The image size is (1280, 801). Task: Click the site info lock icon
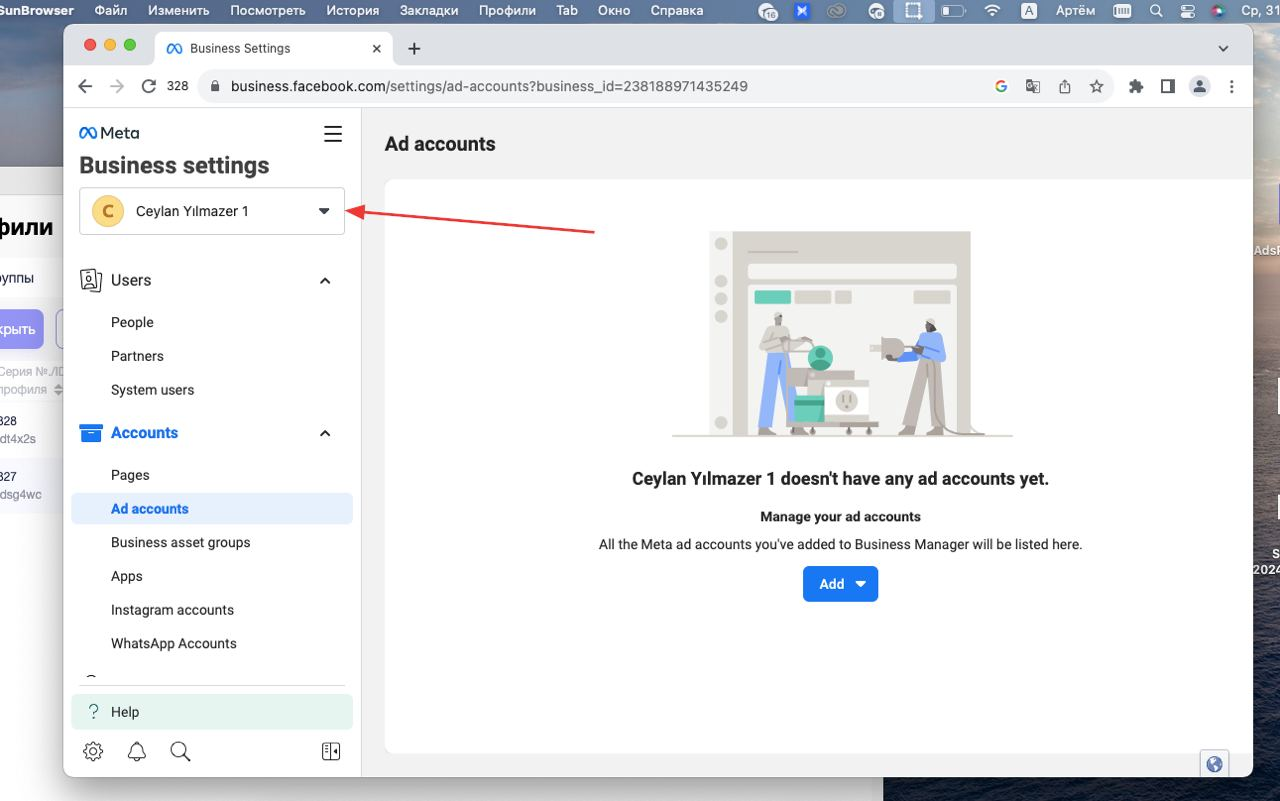pyautogui.click(x=214, y=86)
